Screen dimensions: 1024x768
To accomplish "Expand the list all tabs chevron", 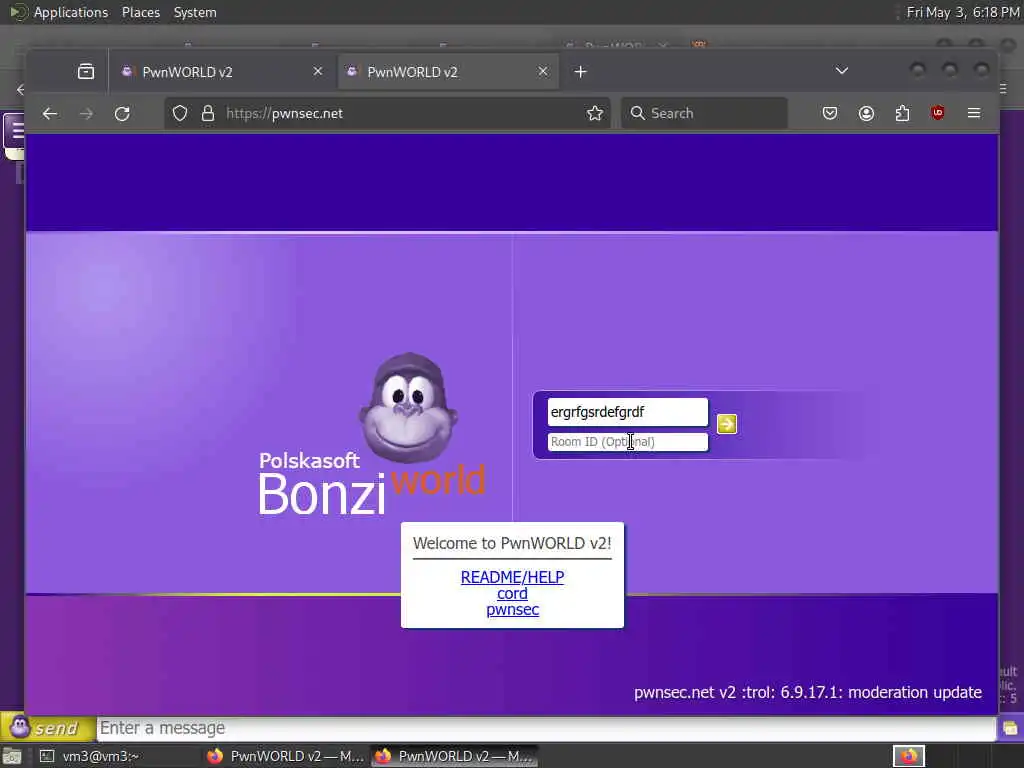I will (842, 71).
